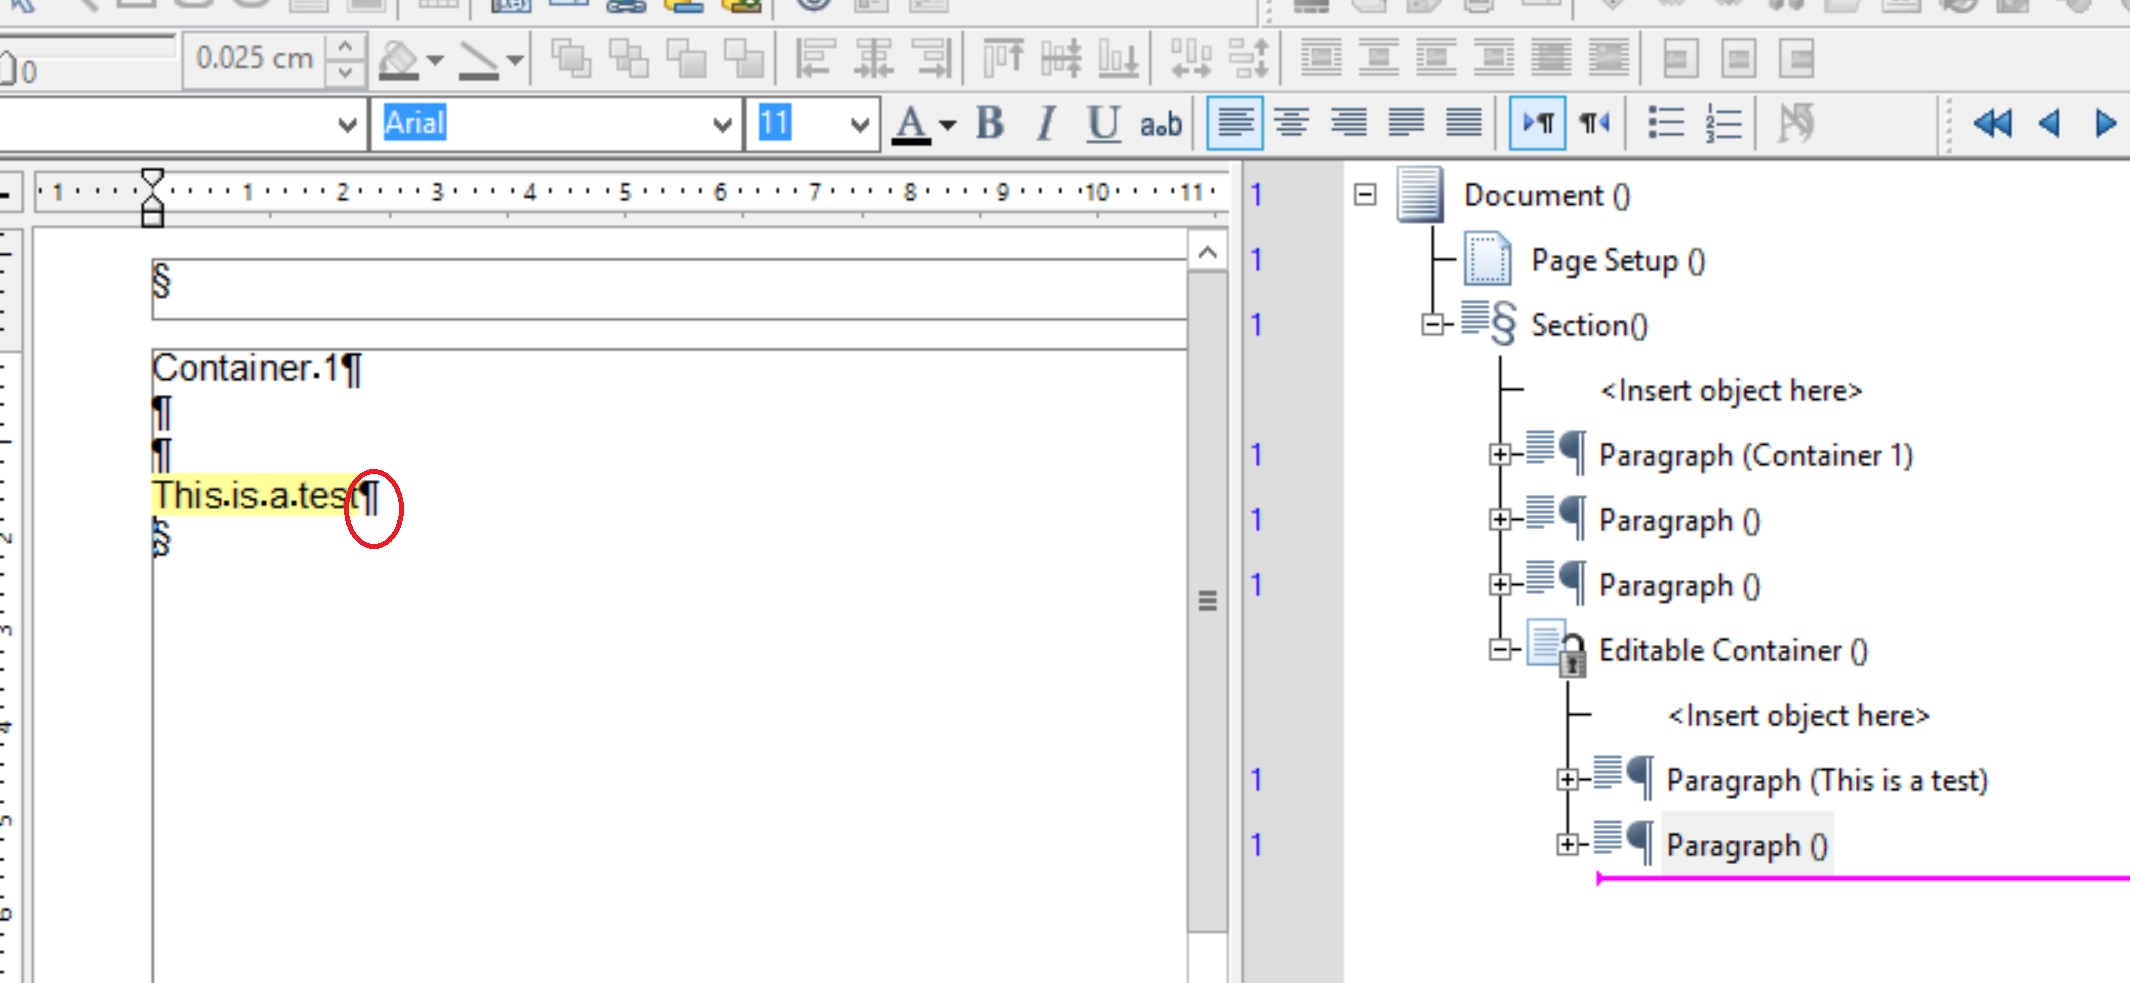Click the Page Setup page icon
The image size is (2130, 983).
pos(1487,260)
